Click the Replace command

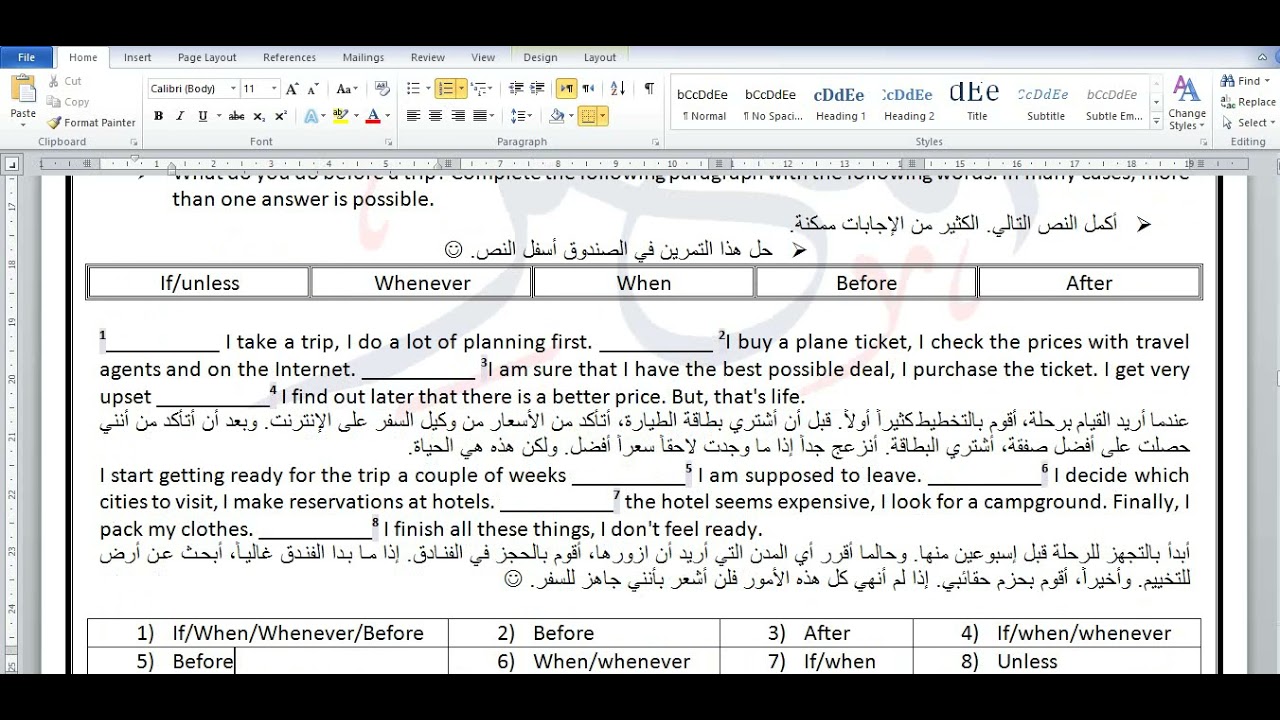pyautogui.click(x=1247, y=102)
